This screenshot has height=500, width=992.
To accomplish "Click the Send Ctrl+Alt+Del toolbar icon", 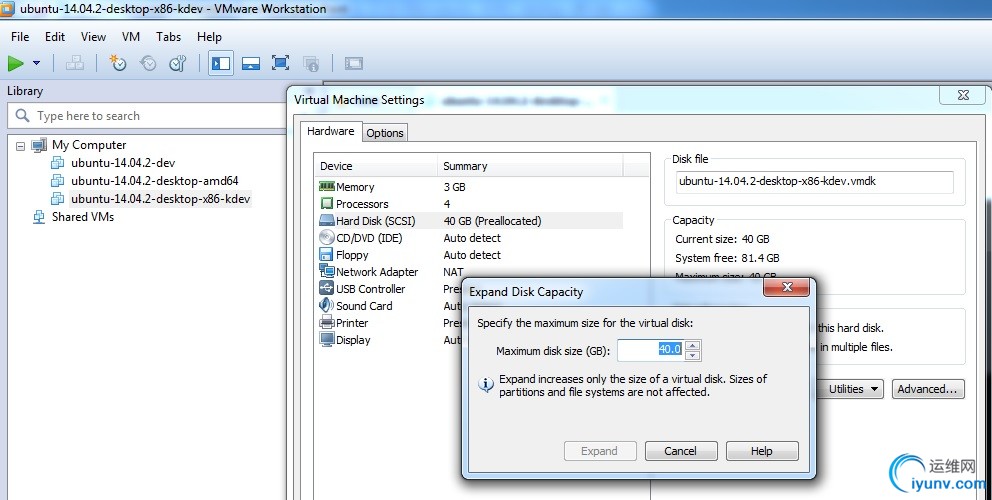I will pos(75,63).
